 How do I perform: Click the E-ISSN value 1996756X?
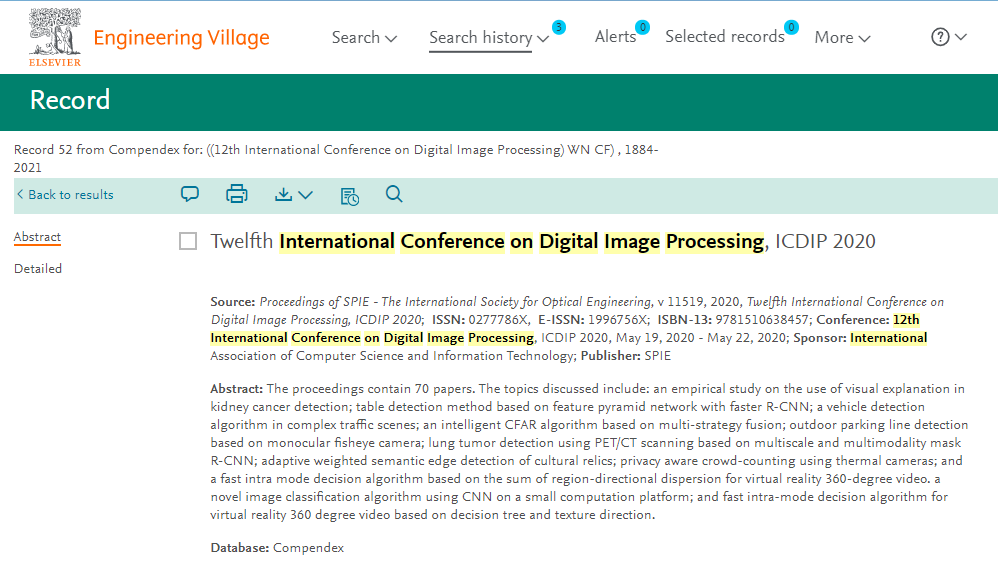pyautogui.click(x=617, y=319)
